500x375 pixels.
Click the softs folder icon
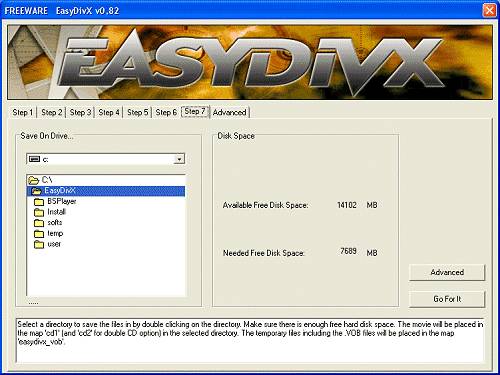click(x=39, y=223)
